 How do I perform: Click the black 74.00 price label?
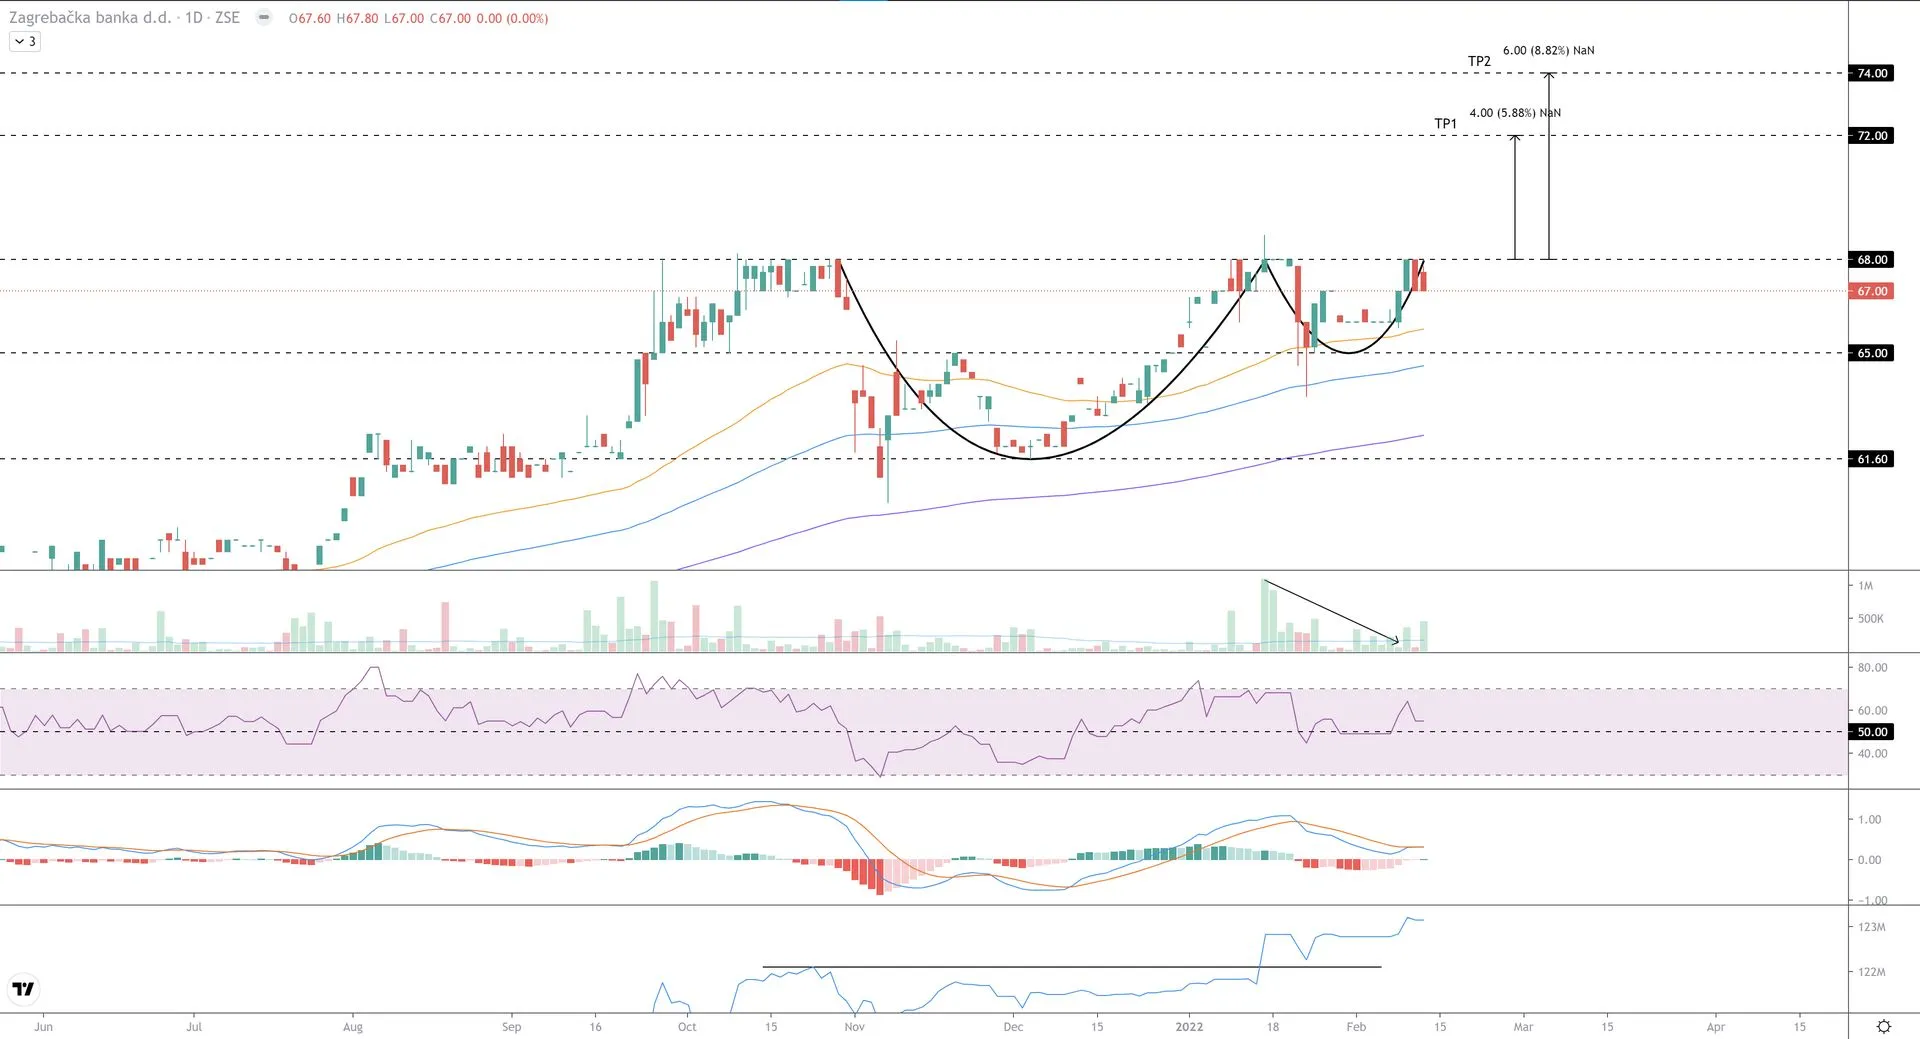[x=1871, y=73]
